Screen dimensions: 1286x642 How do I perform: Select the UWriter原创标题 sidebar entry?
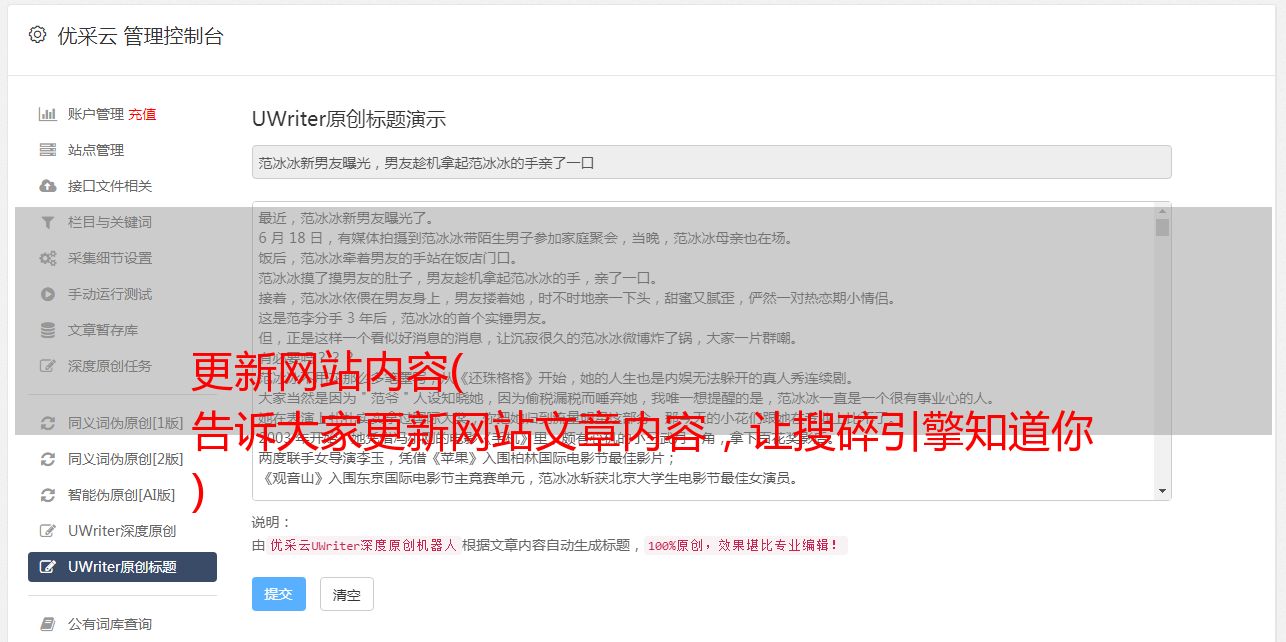[x=122, y=567]
